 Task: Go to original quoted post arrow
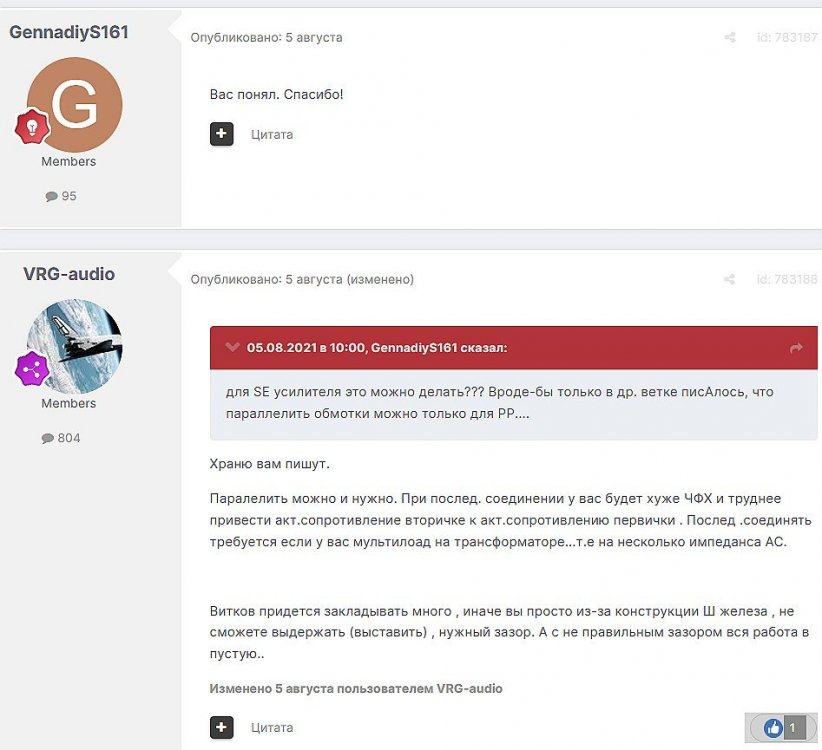[x=796, y=348]
